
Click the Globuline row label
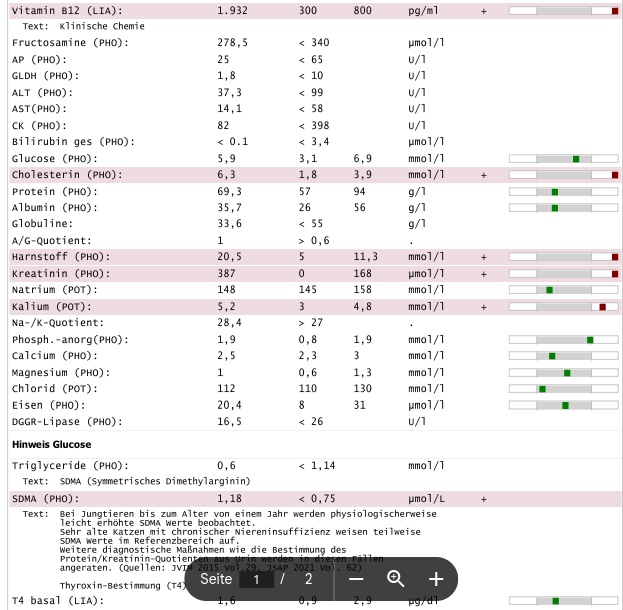pos(42,224)
